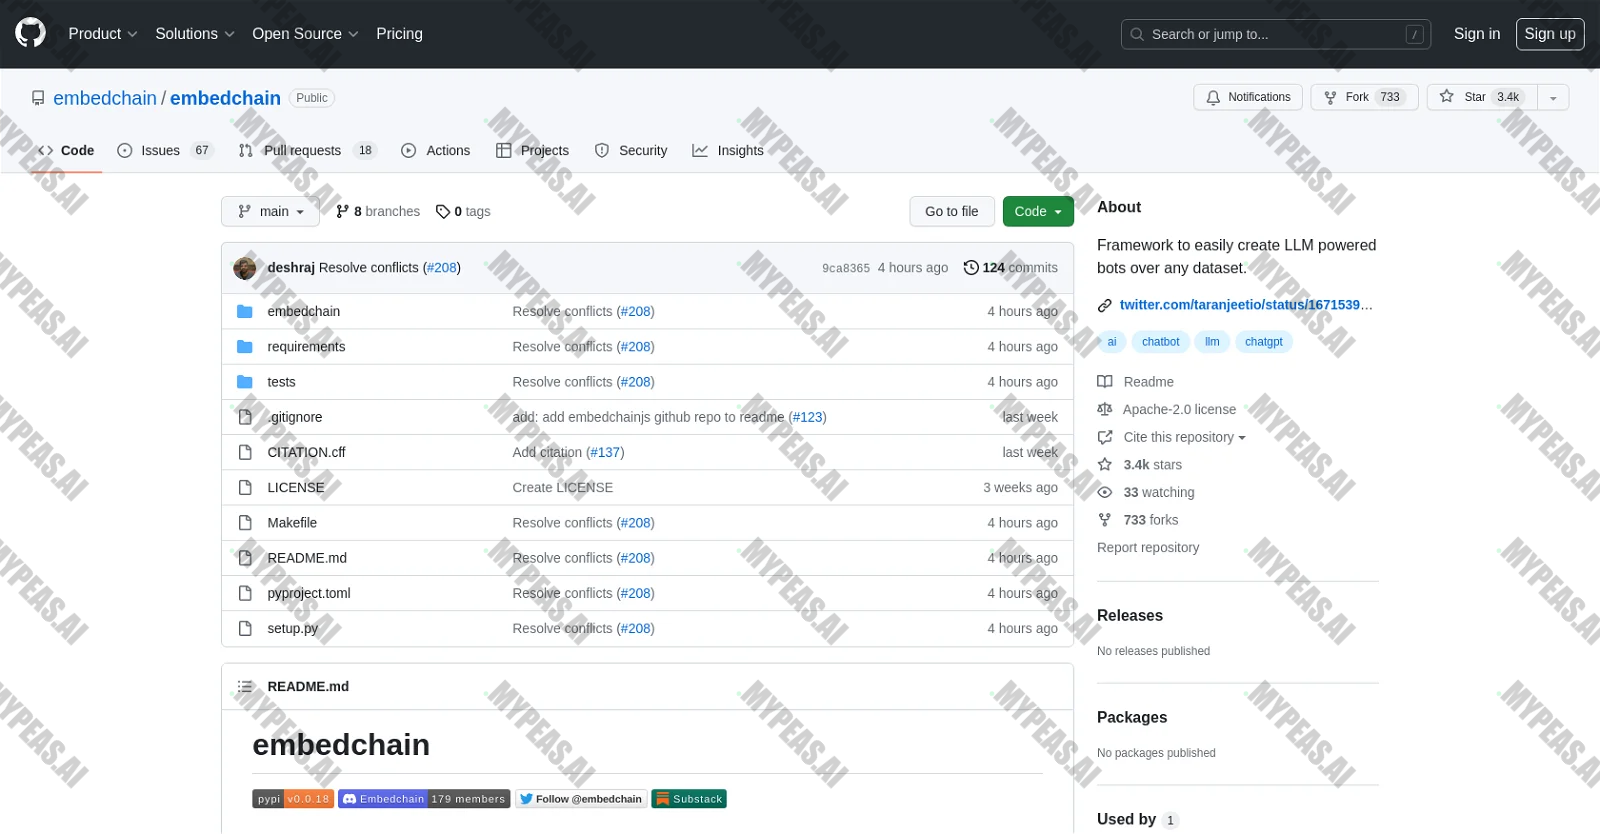Click the LICENSE file icon
1600x834 pixels.
pos(245,487)
